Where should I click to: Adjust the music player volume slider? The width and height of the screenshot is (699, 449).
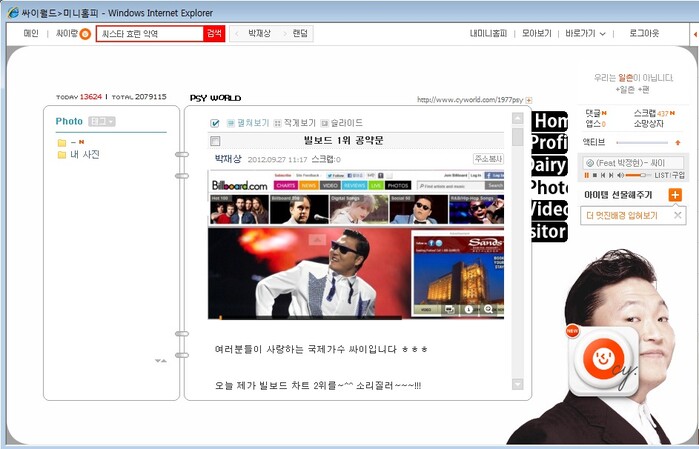click(638, 176)
